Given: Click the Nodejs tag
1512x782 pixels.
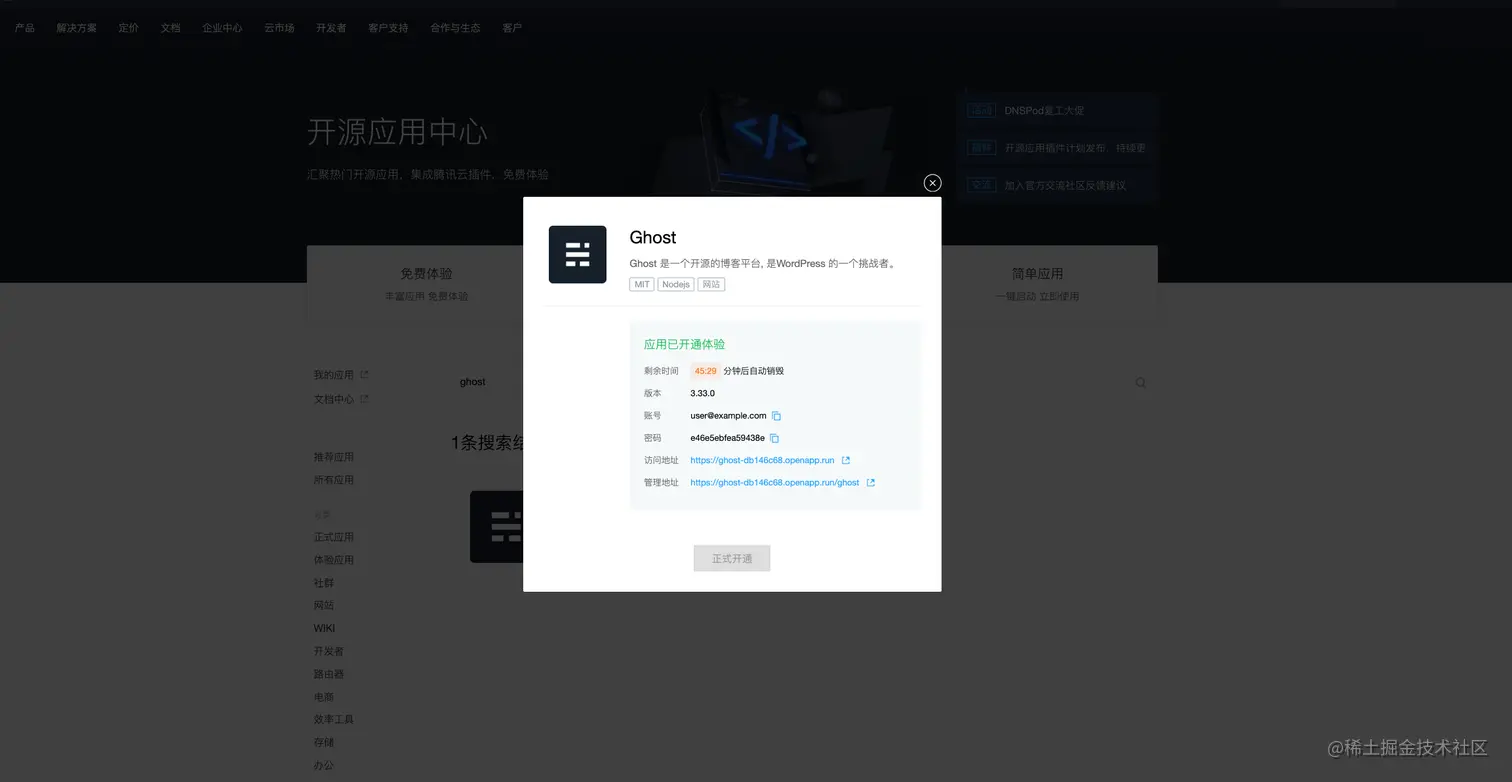Looking at the screenshot, I should click(x=676, y=285).
